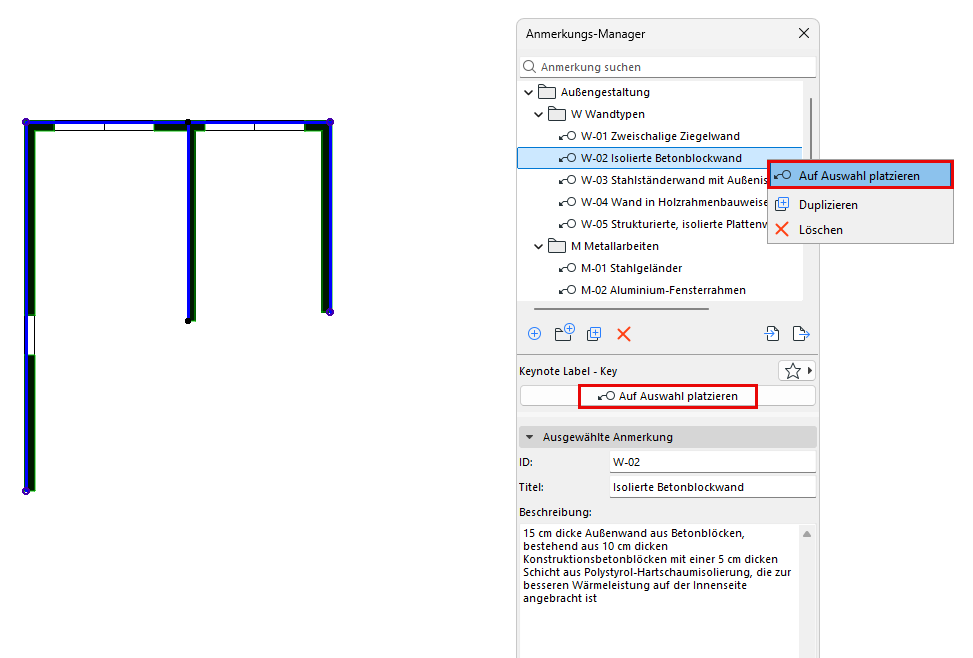Click the duplicate keynote toolbar icon
Viewport: 973px width, 658px height.
coord(594,334)
